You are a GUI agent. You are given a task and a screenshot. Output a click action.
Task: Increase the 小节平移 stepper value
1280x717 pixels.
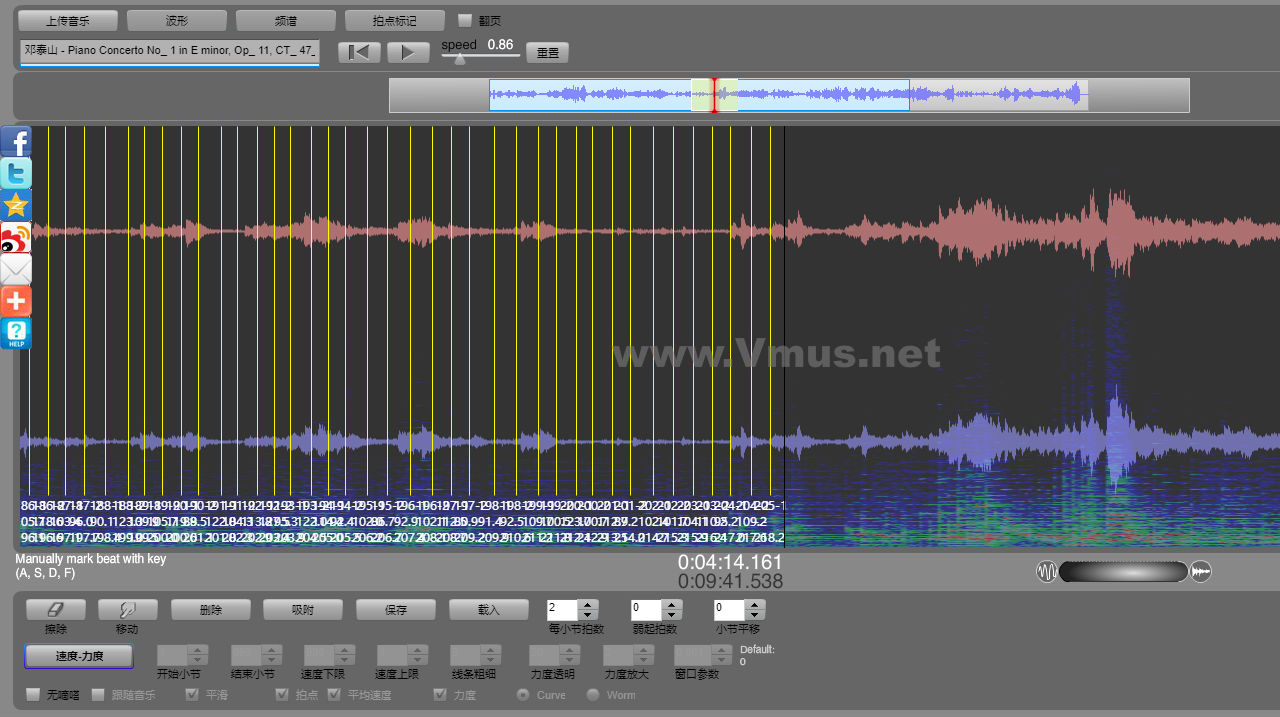tap(755, 605)
